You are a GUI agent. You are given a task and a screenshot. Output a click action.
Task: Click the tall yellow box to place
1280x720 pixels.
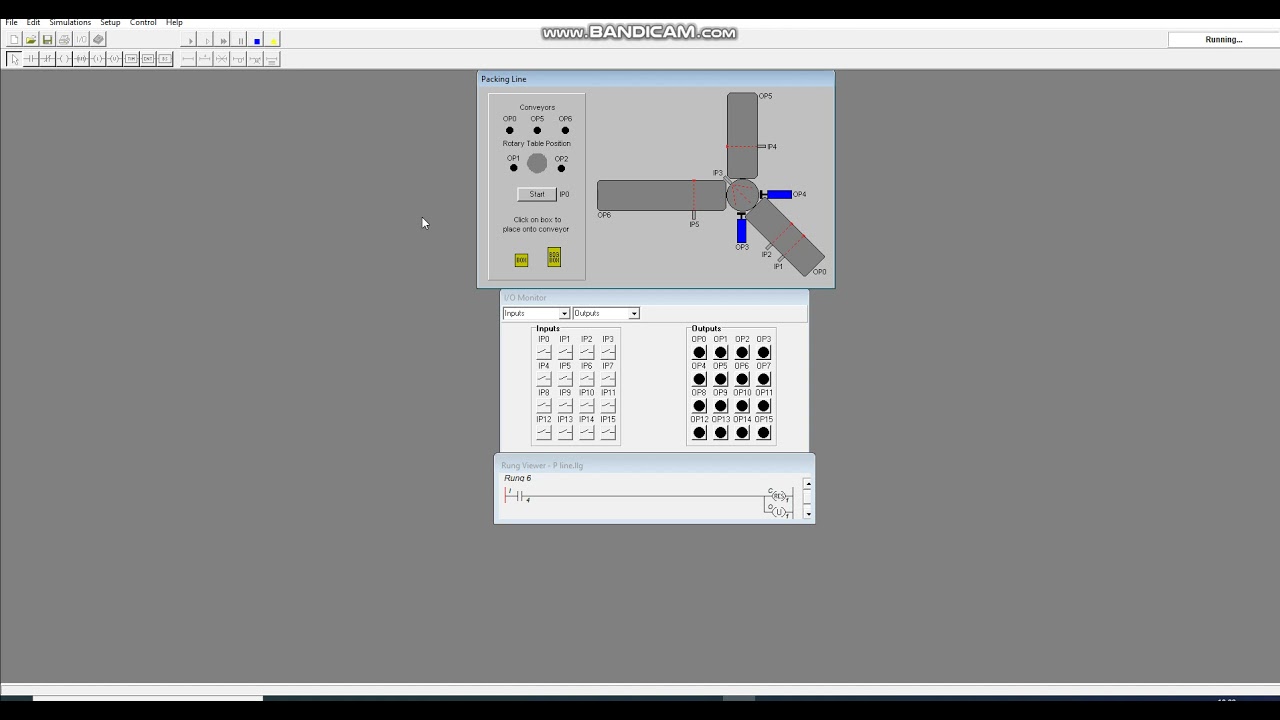(x=554, y=258)
